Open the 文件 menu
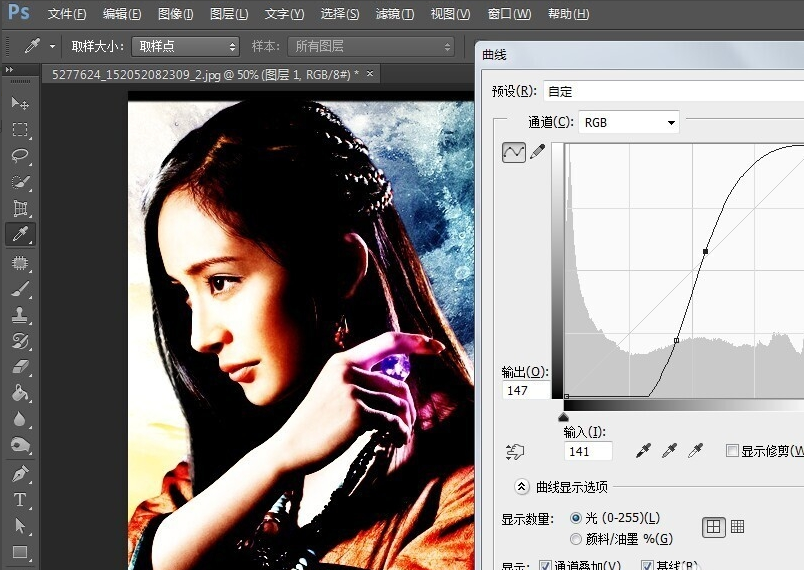 click(x=67, y=14)
